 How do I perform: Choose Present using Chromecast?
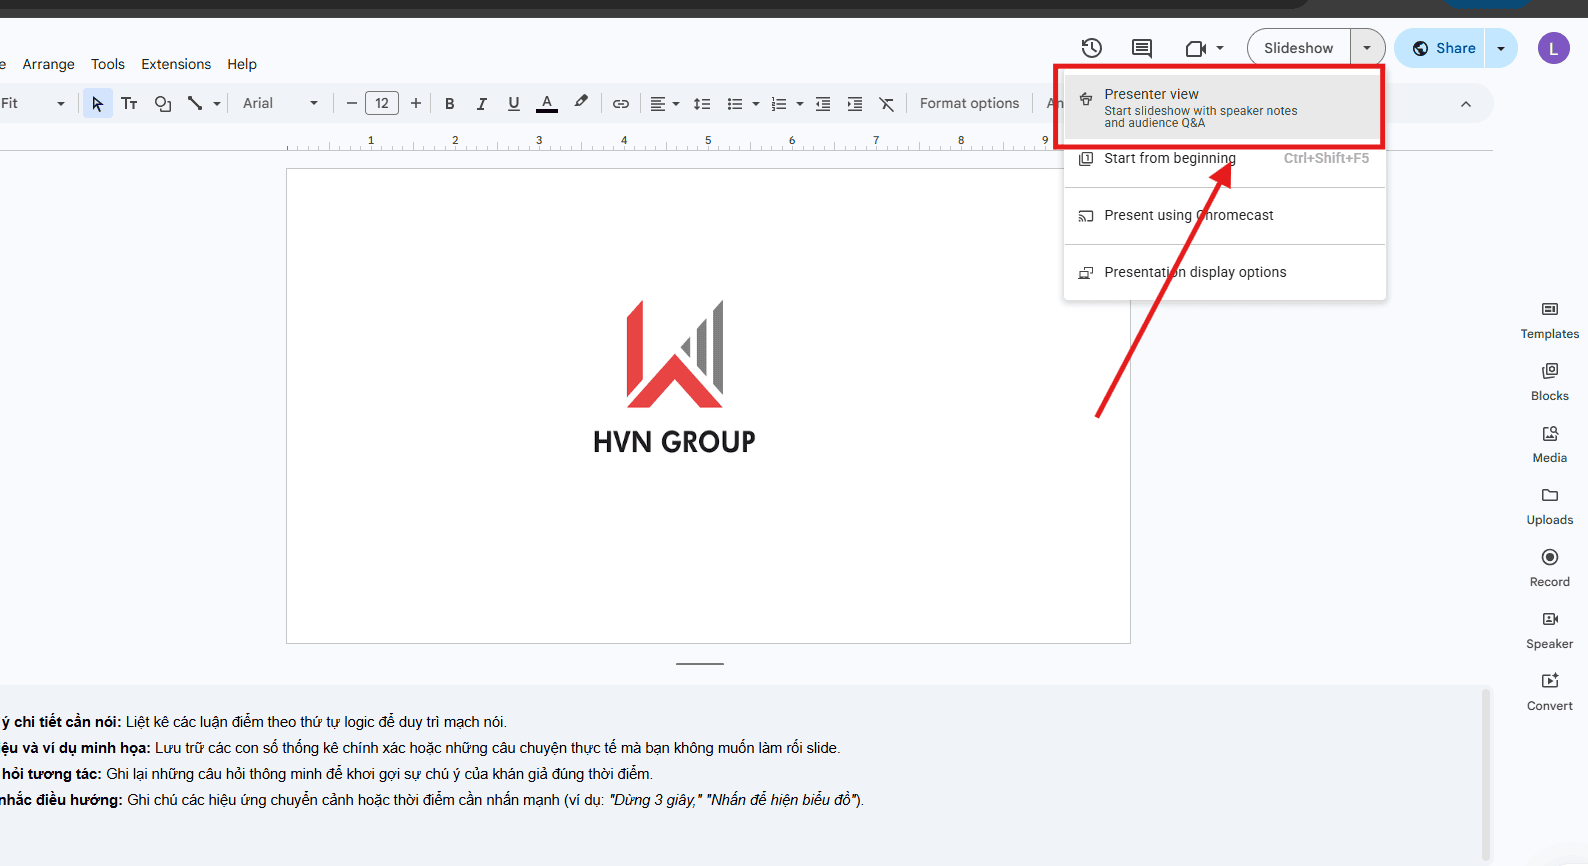(1224, 215)
